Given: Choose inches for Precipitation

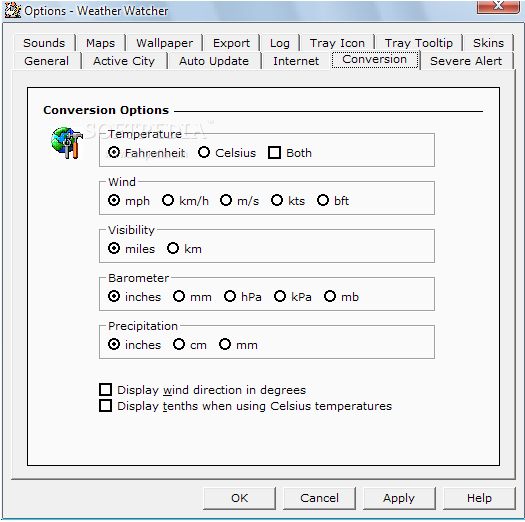Looking at the screenshot, I should [134, 344].
